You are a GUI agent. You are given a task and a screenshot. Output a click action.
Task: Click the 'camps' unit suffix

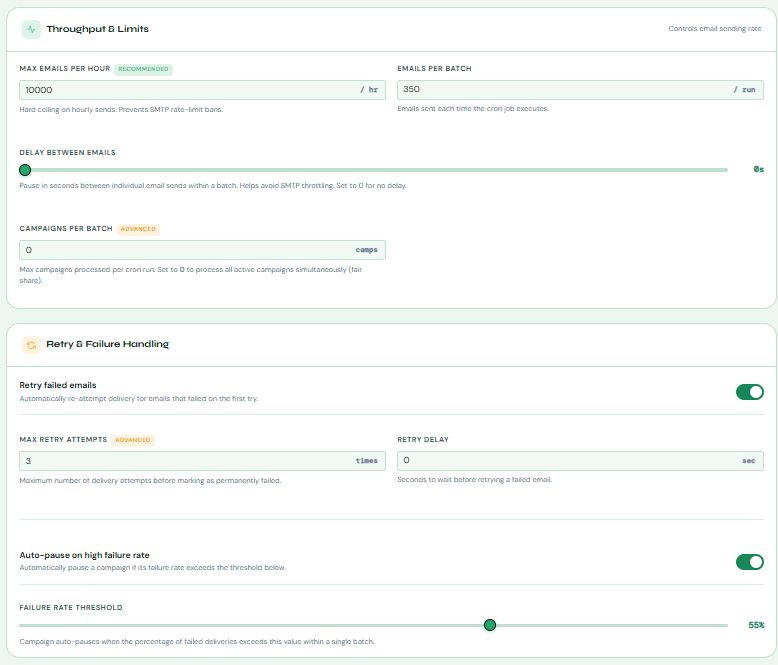367,250
